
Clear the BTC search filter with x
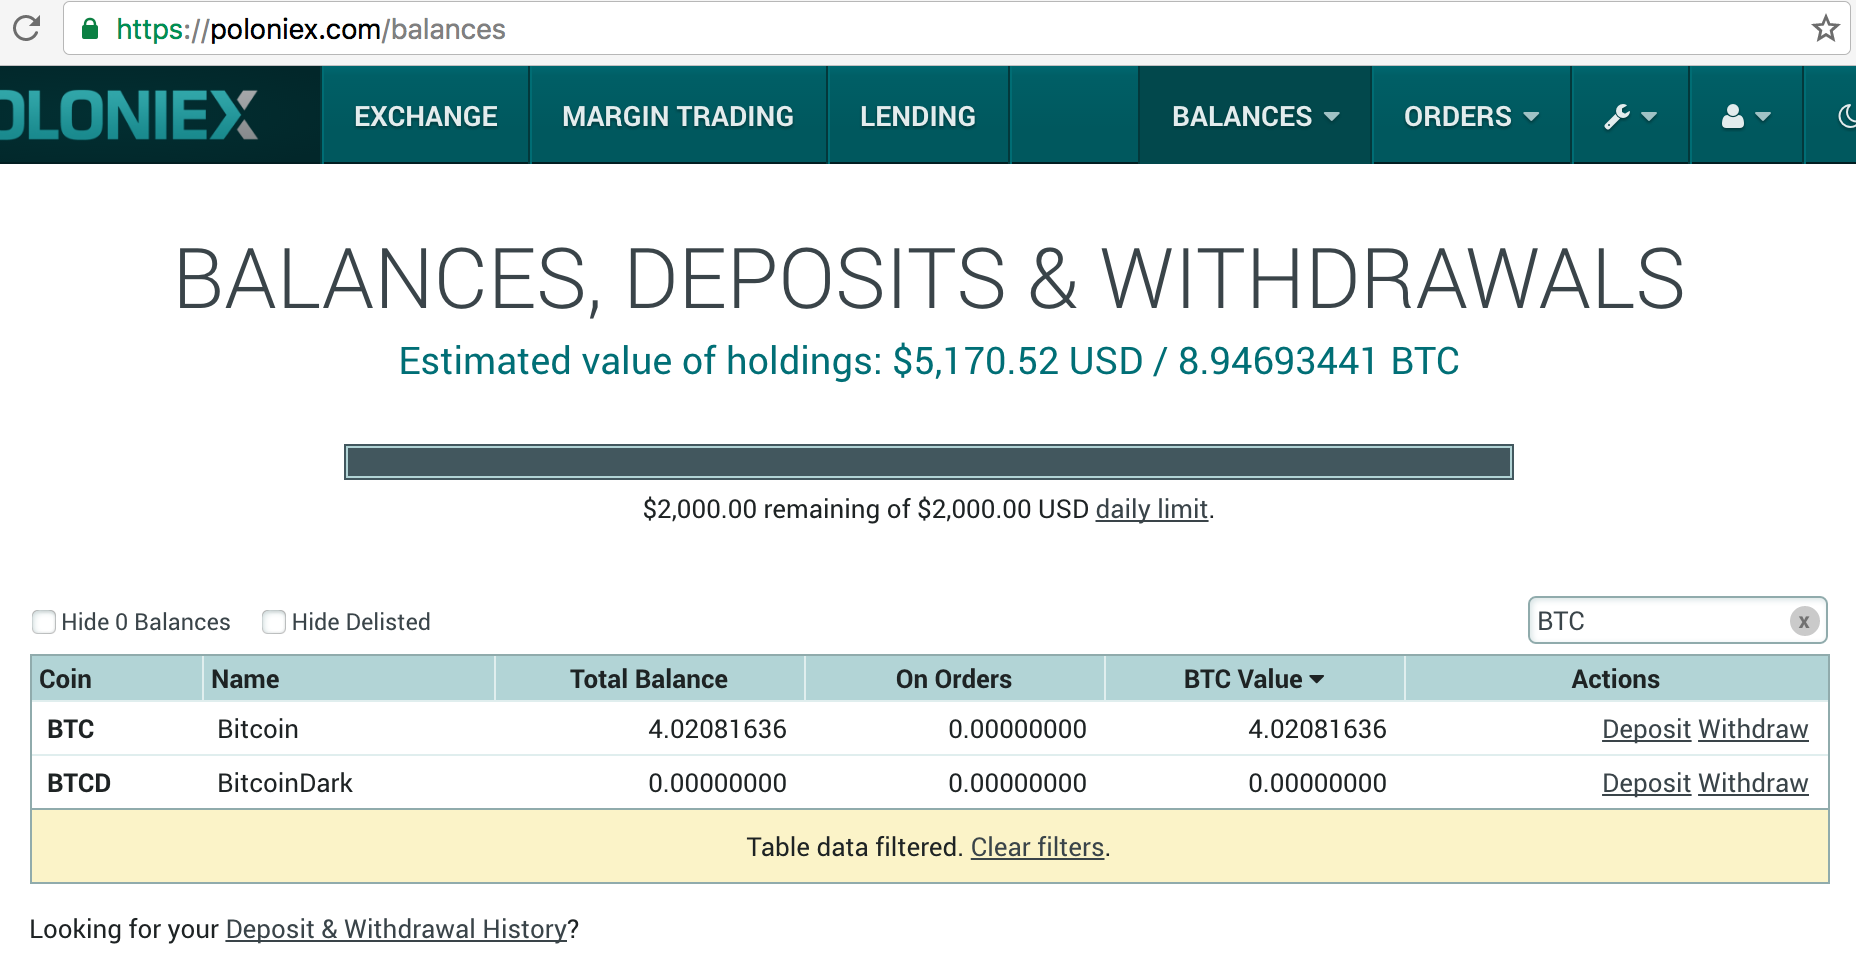coord(1804,621)
